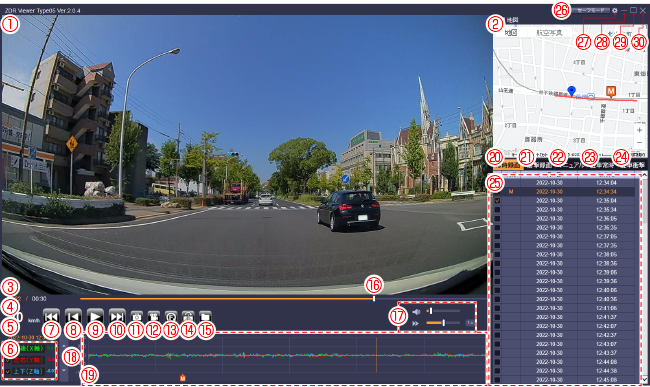Expand the G-sensor graph scale with the up arrow
This screenshot has height=387, width=650.
pyautogui.click(x=64, y=345)
